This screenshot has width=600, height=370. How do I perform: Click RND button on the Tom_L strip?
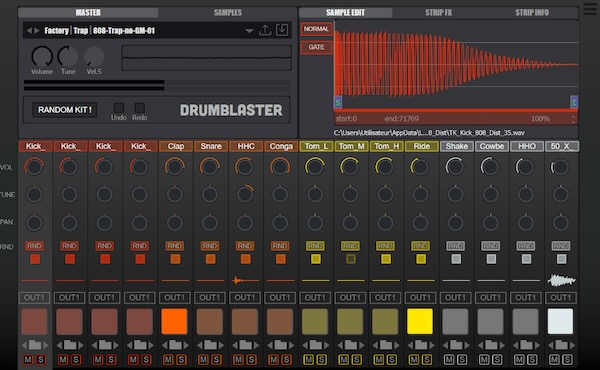coord(315,246)
